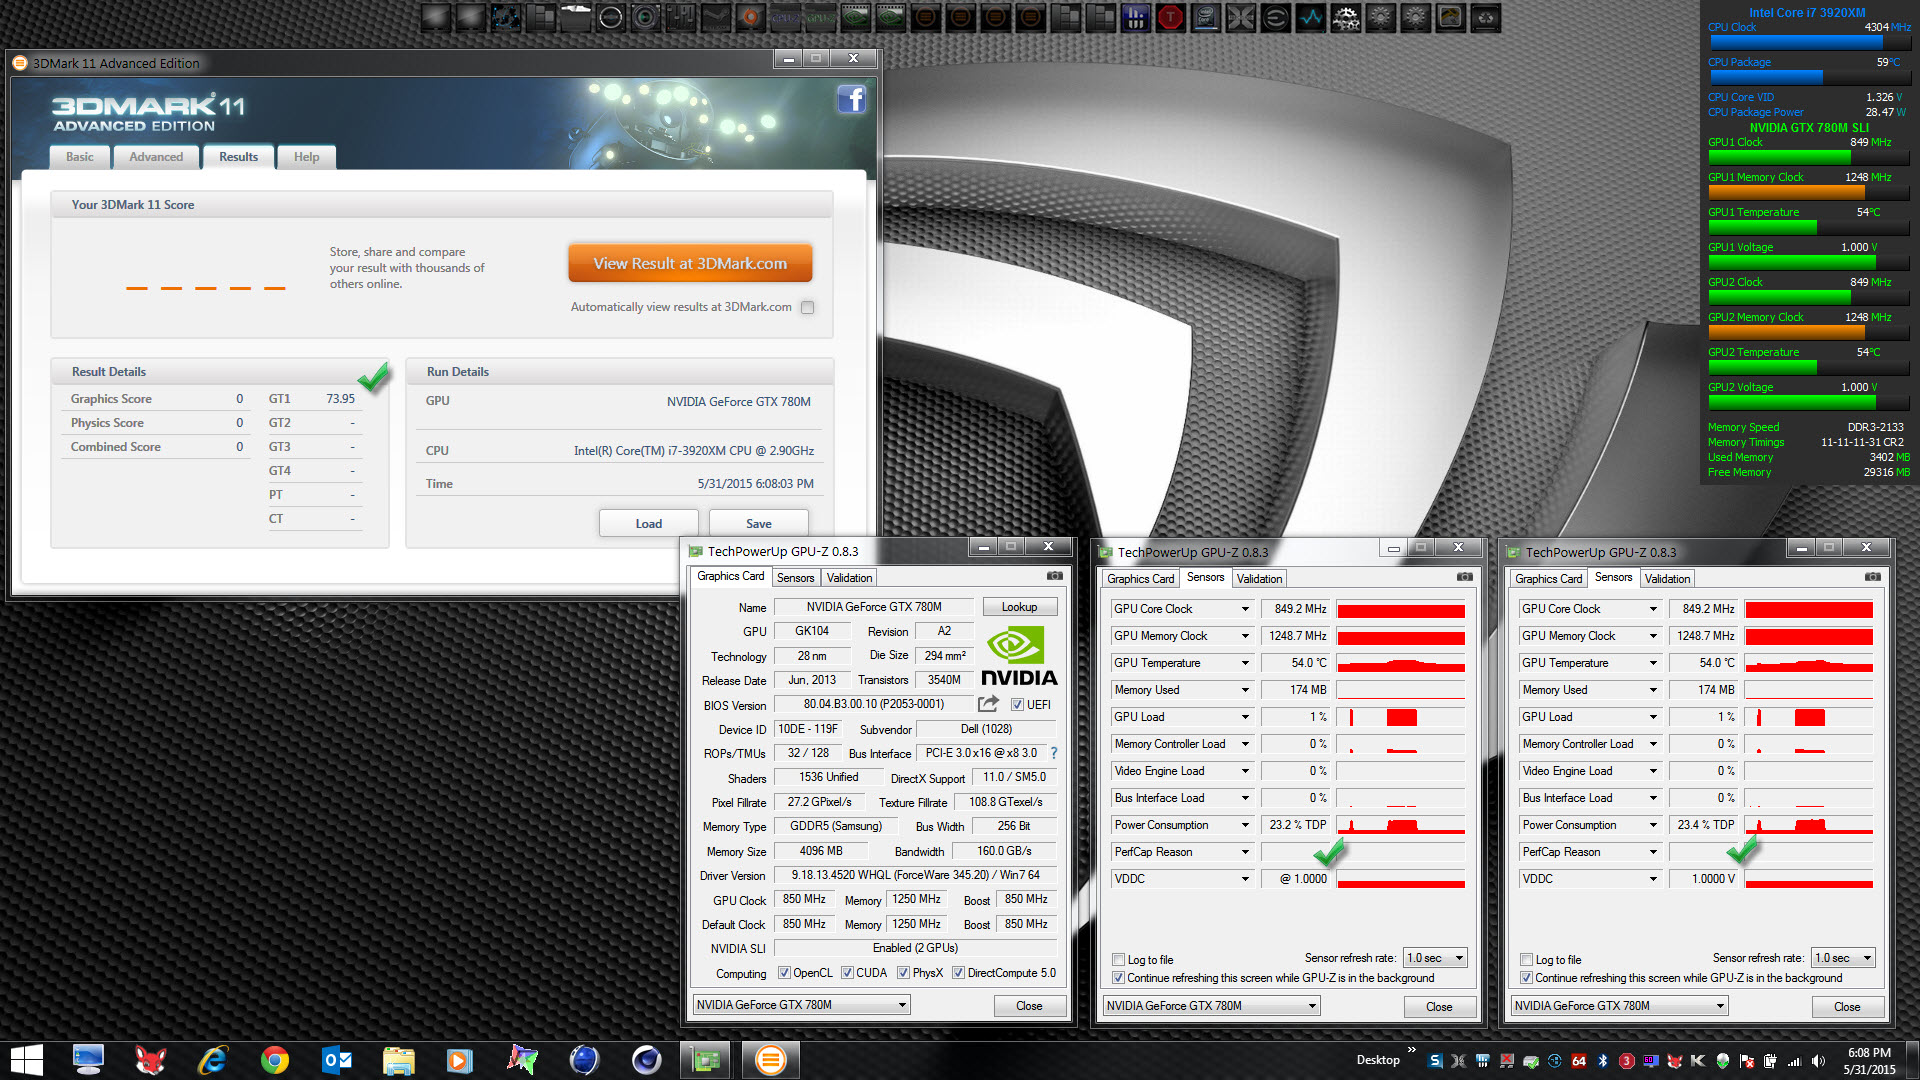This screenshot has height=1080, width=1920.
Task: Click Close in rightmost GPU-Z Sensors window
Action: point(1847,1007)
